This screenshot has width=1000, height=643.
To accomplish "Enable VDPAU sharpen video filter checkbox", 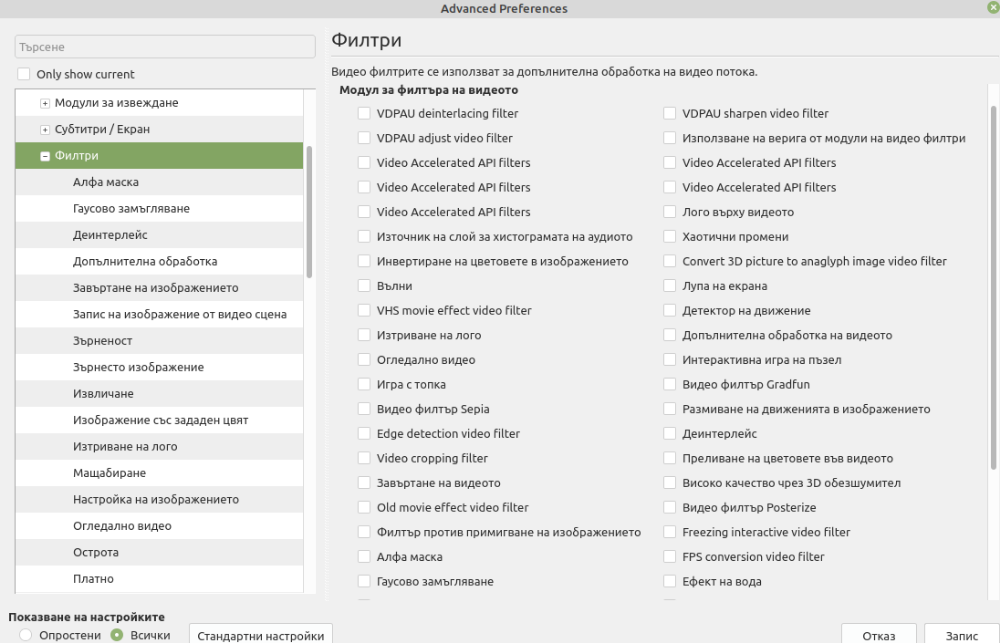I will click(x=670, y=114).
